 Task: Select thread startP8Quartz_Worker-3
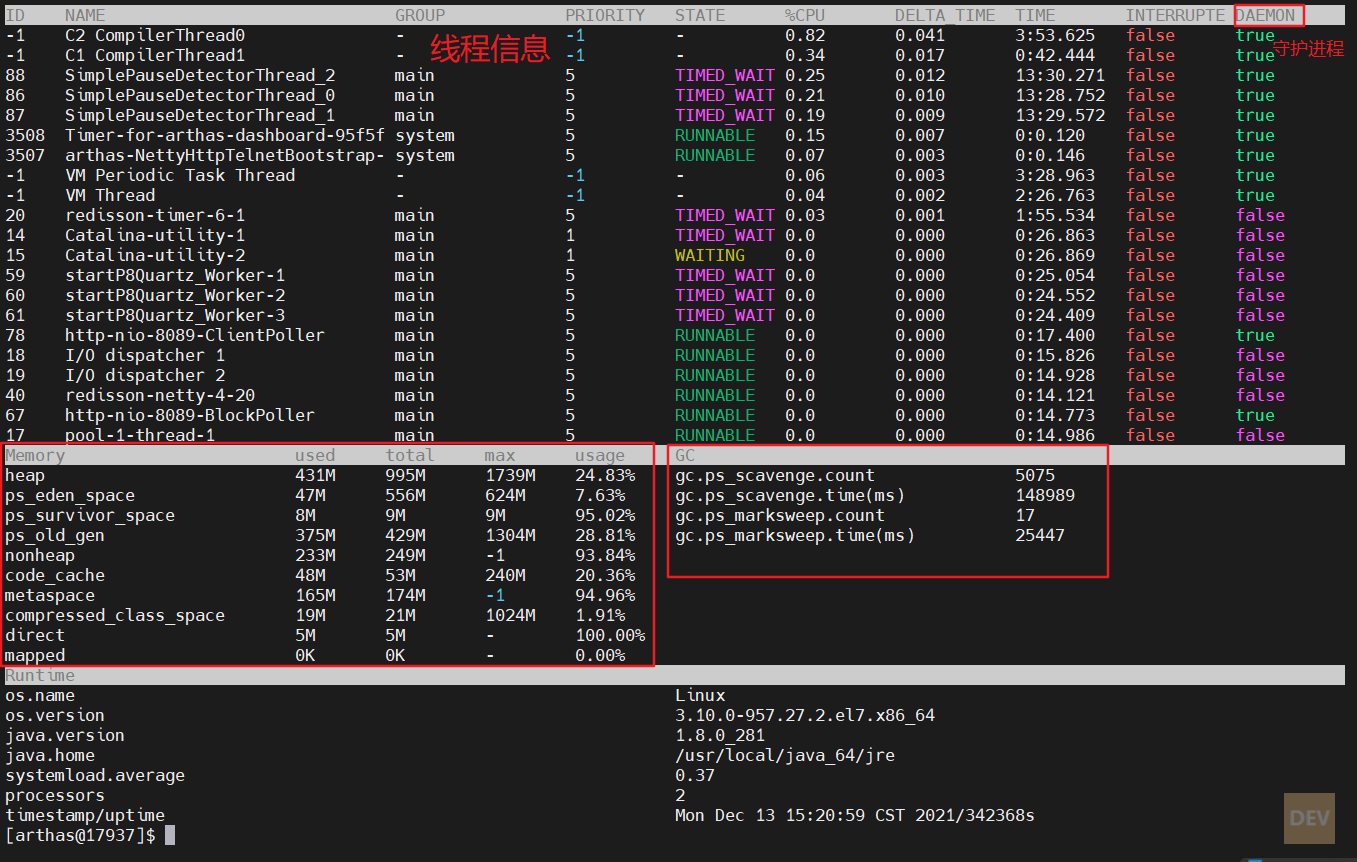pyautogui.click(x=175, y=315)
